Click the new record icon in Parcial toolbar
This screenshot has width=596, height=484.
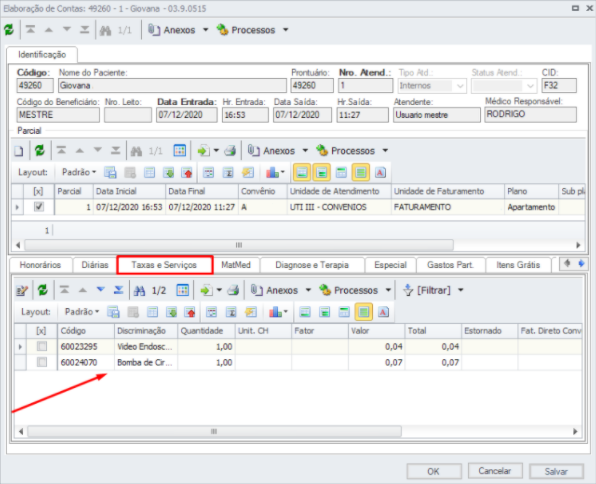[x=19, y=151]
